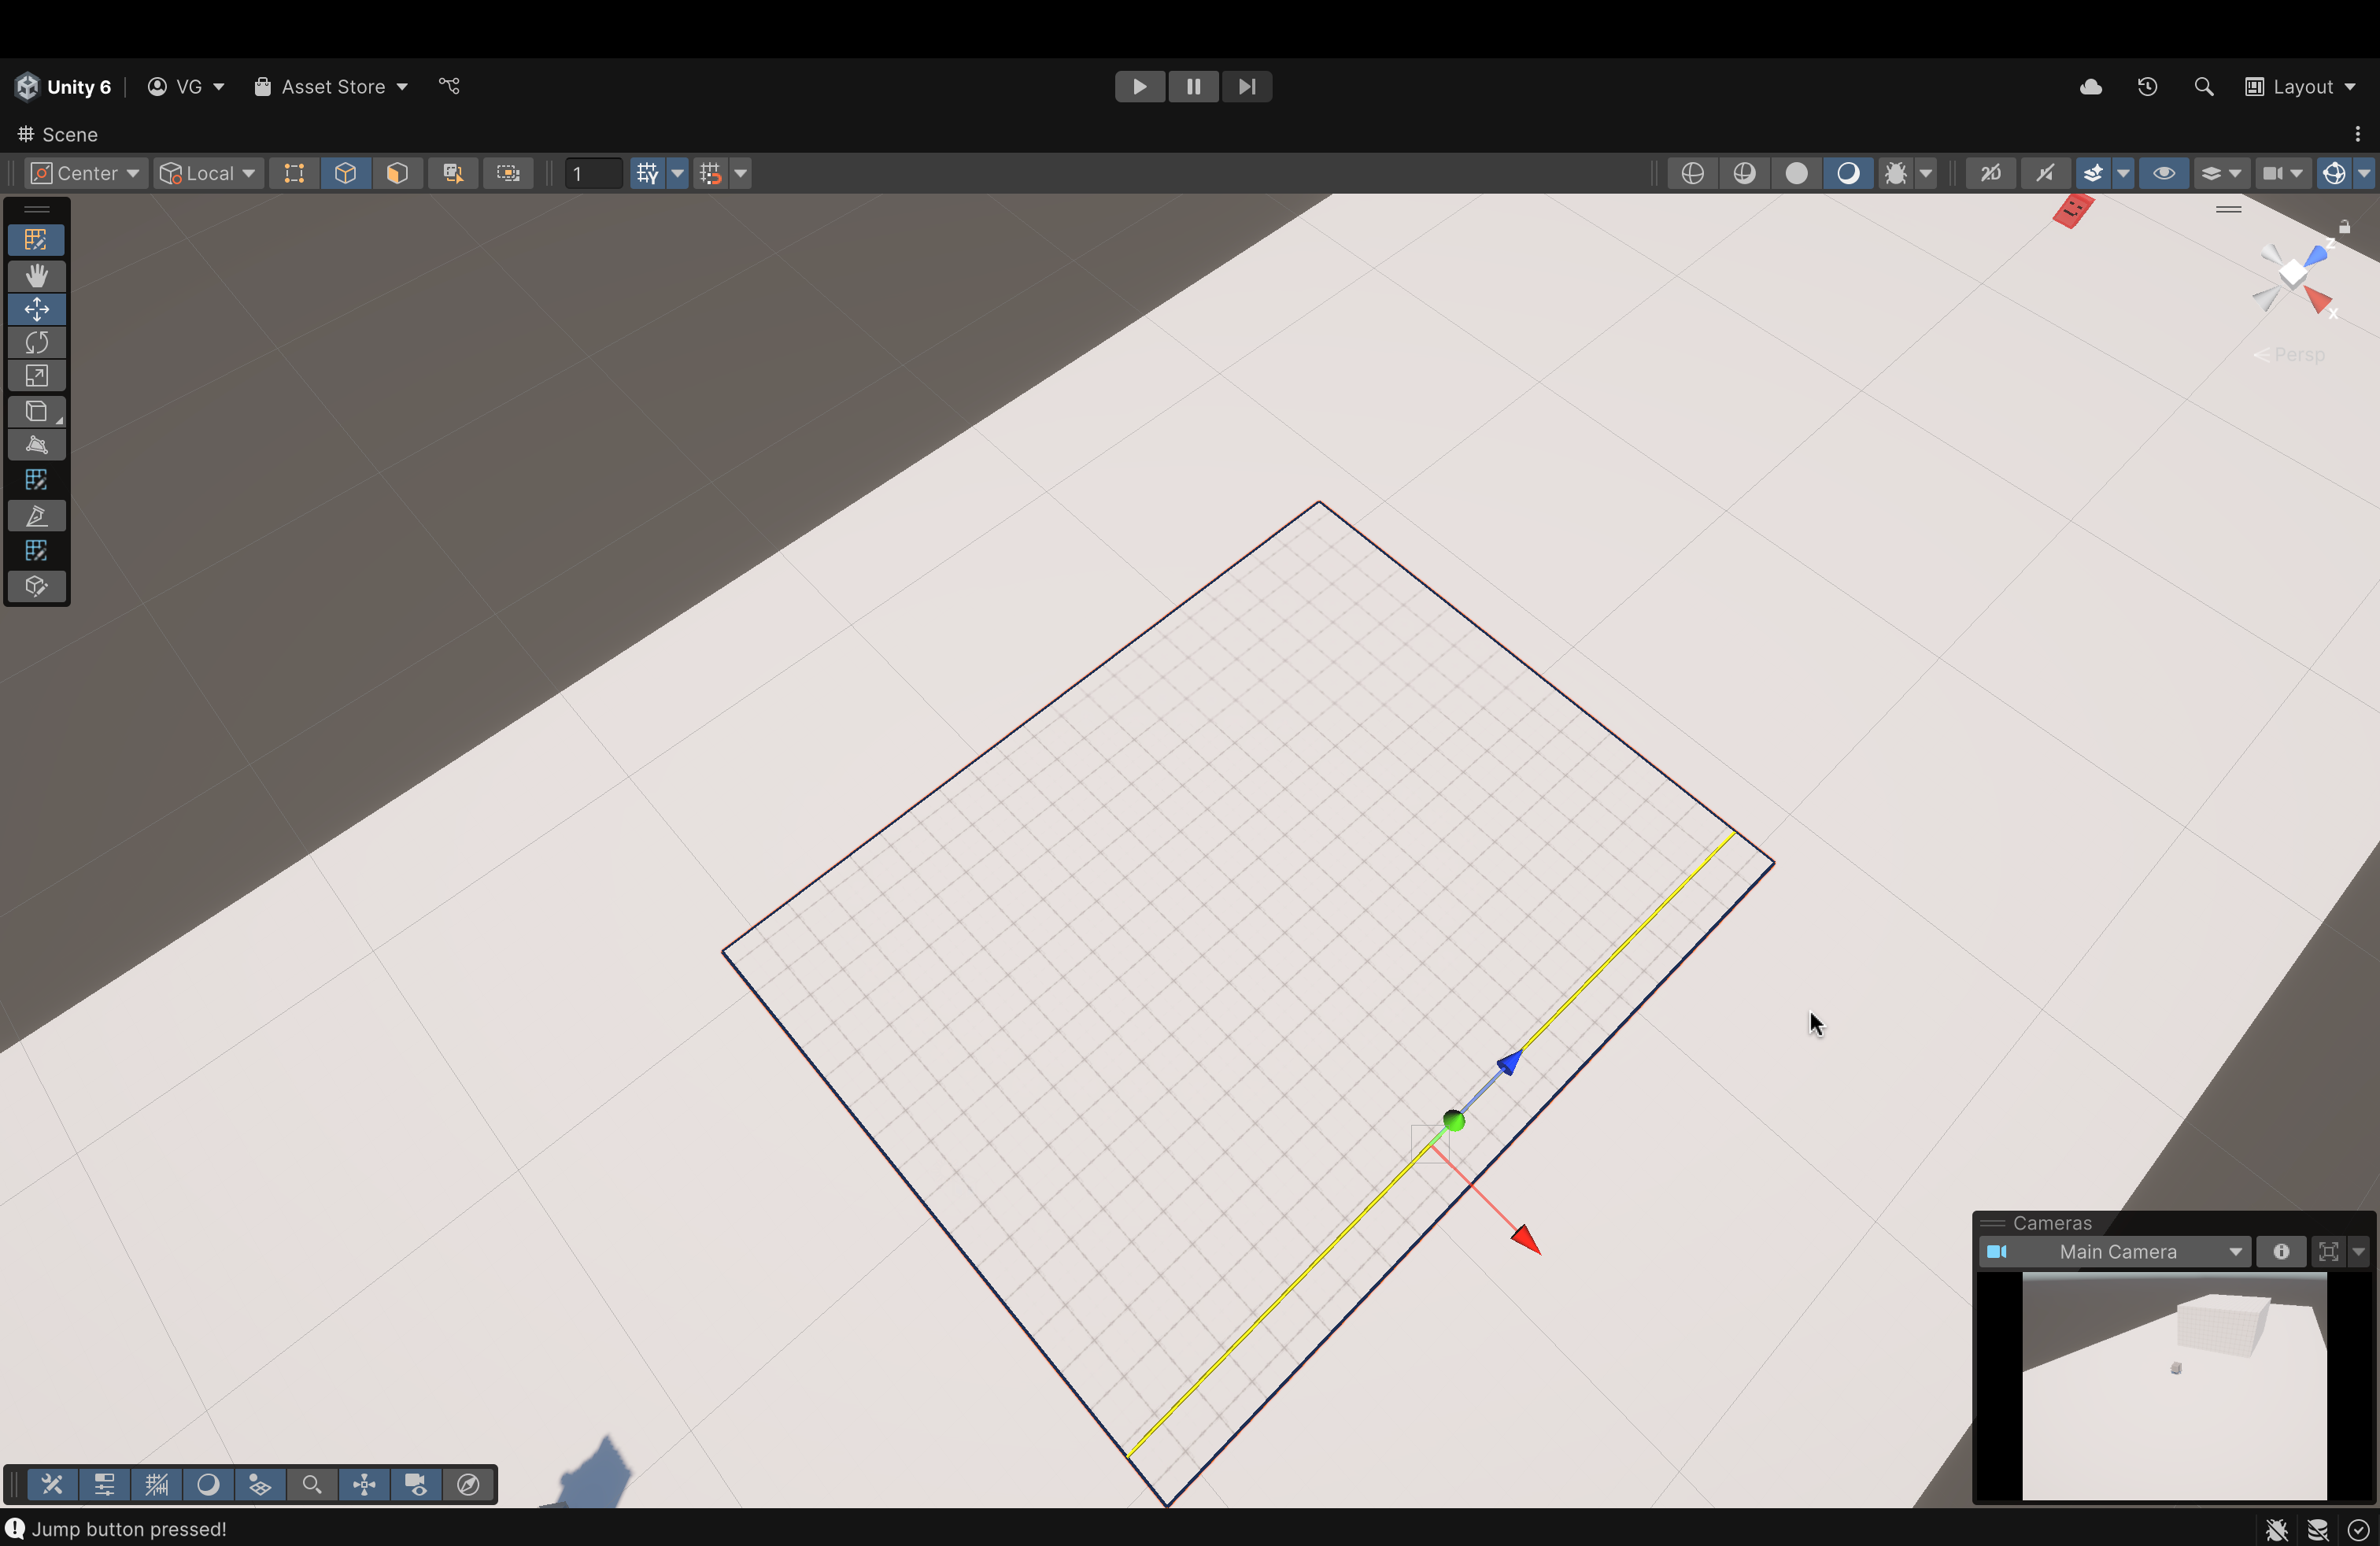Select the Transform tool below Rect tool
Screen dimensions: 2380x1546
click(36, 446)
